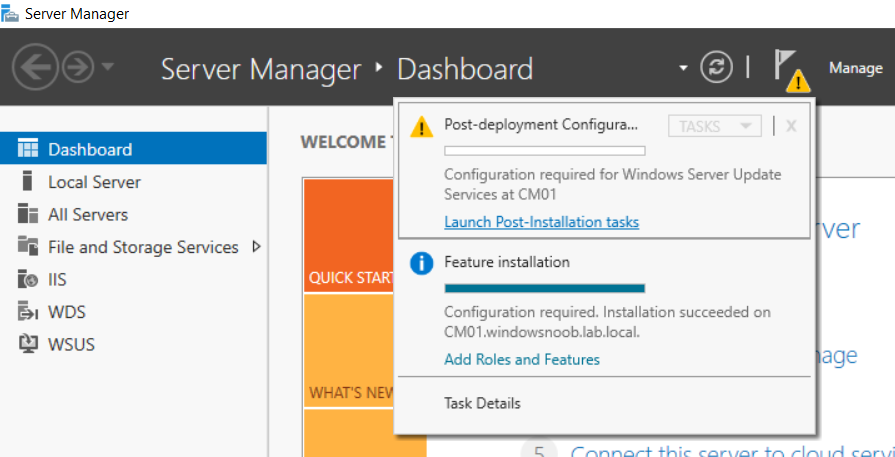Image resolution: width=895 pixels, height=457 pixels.
Task: Click the WSUS role icon
Action: [x=27, y=344]
